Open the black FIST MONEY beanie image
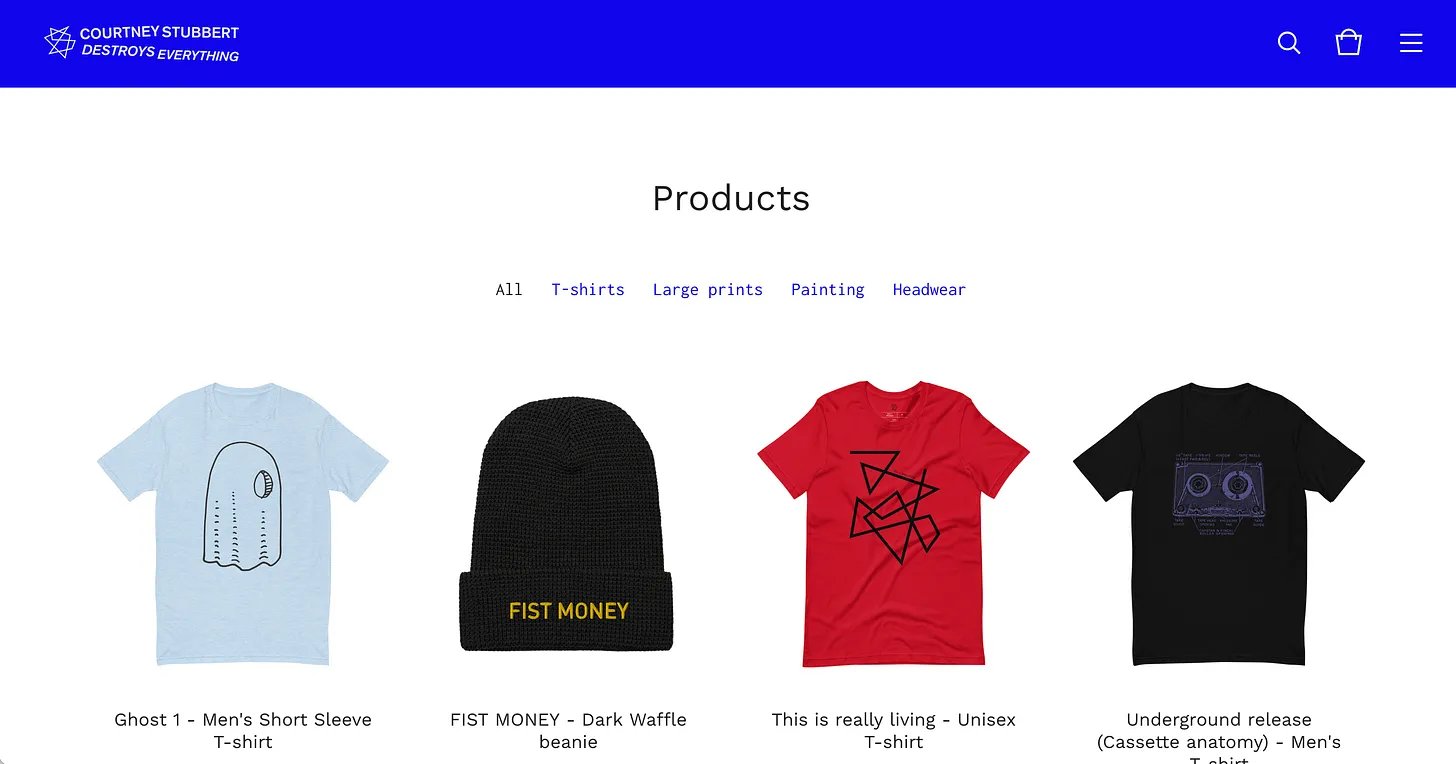1456x764 pixels. (566, 523)
